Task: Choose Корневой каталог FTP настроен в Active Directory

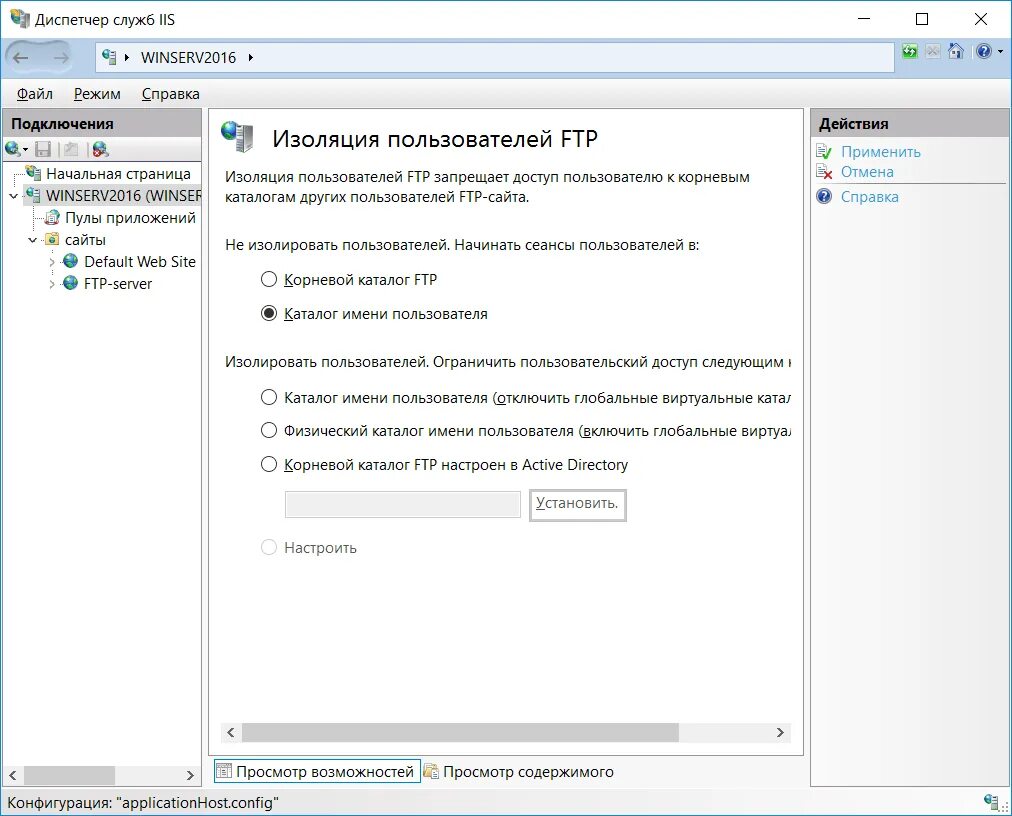Action: [x=268, y=464]
